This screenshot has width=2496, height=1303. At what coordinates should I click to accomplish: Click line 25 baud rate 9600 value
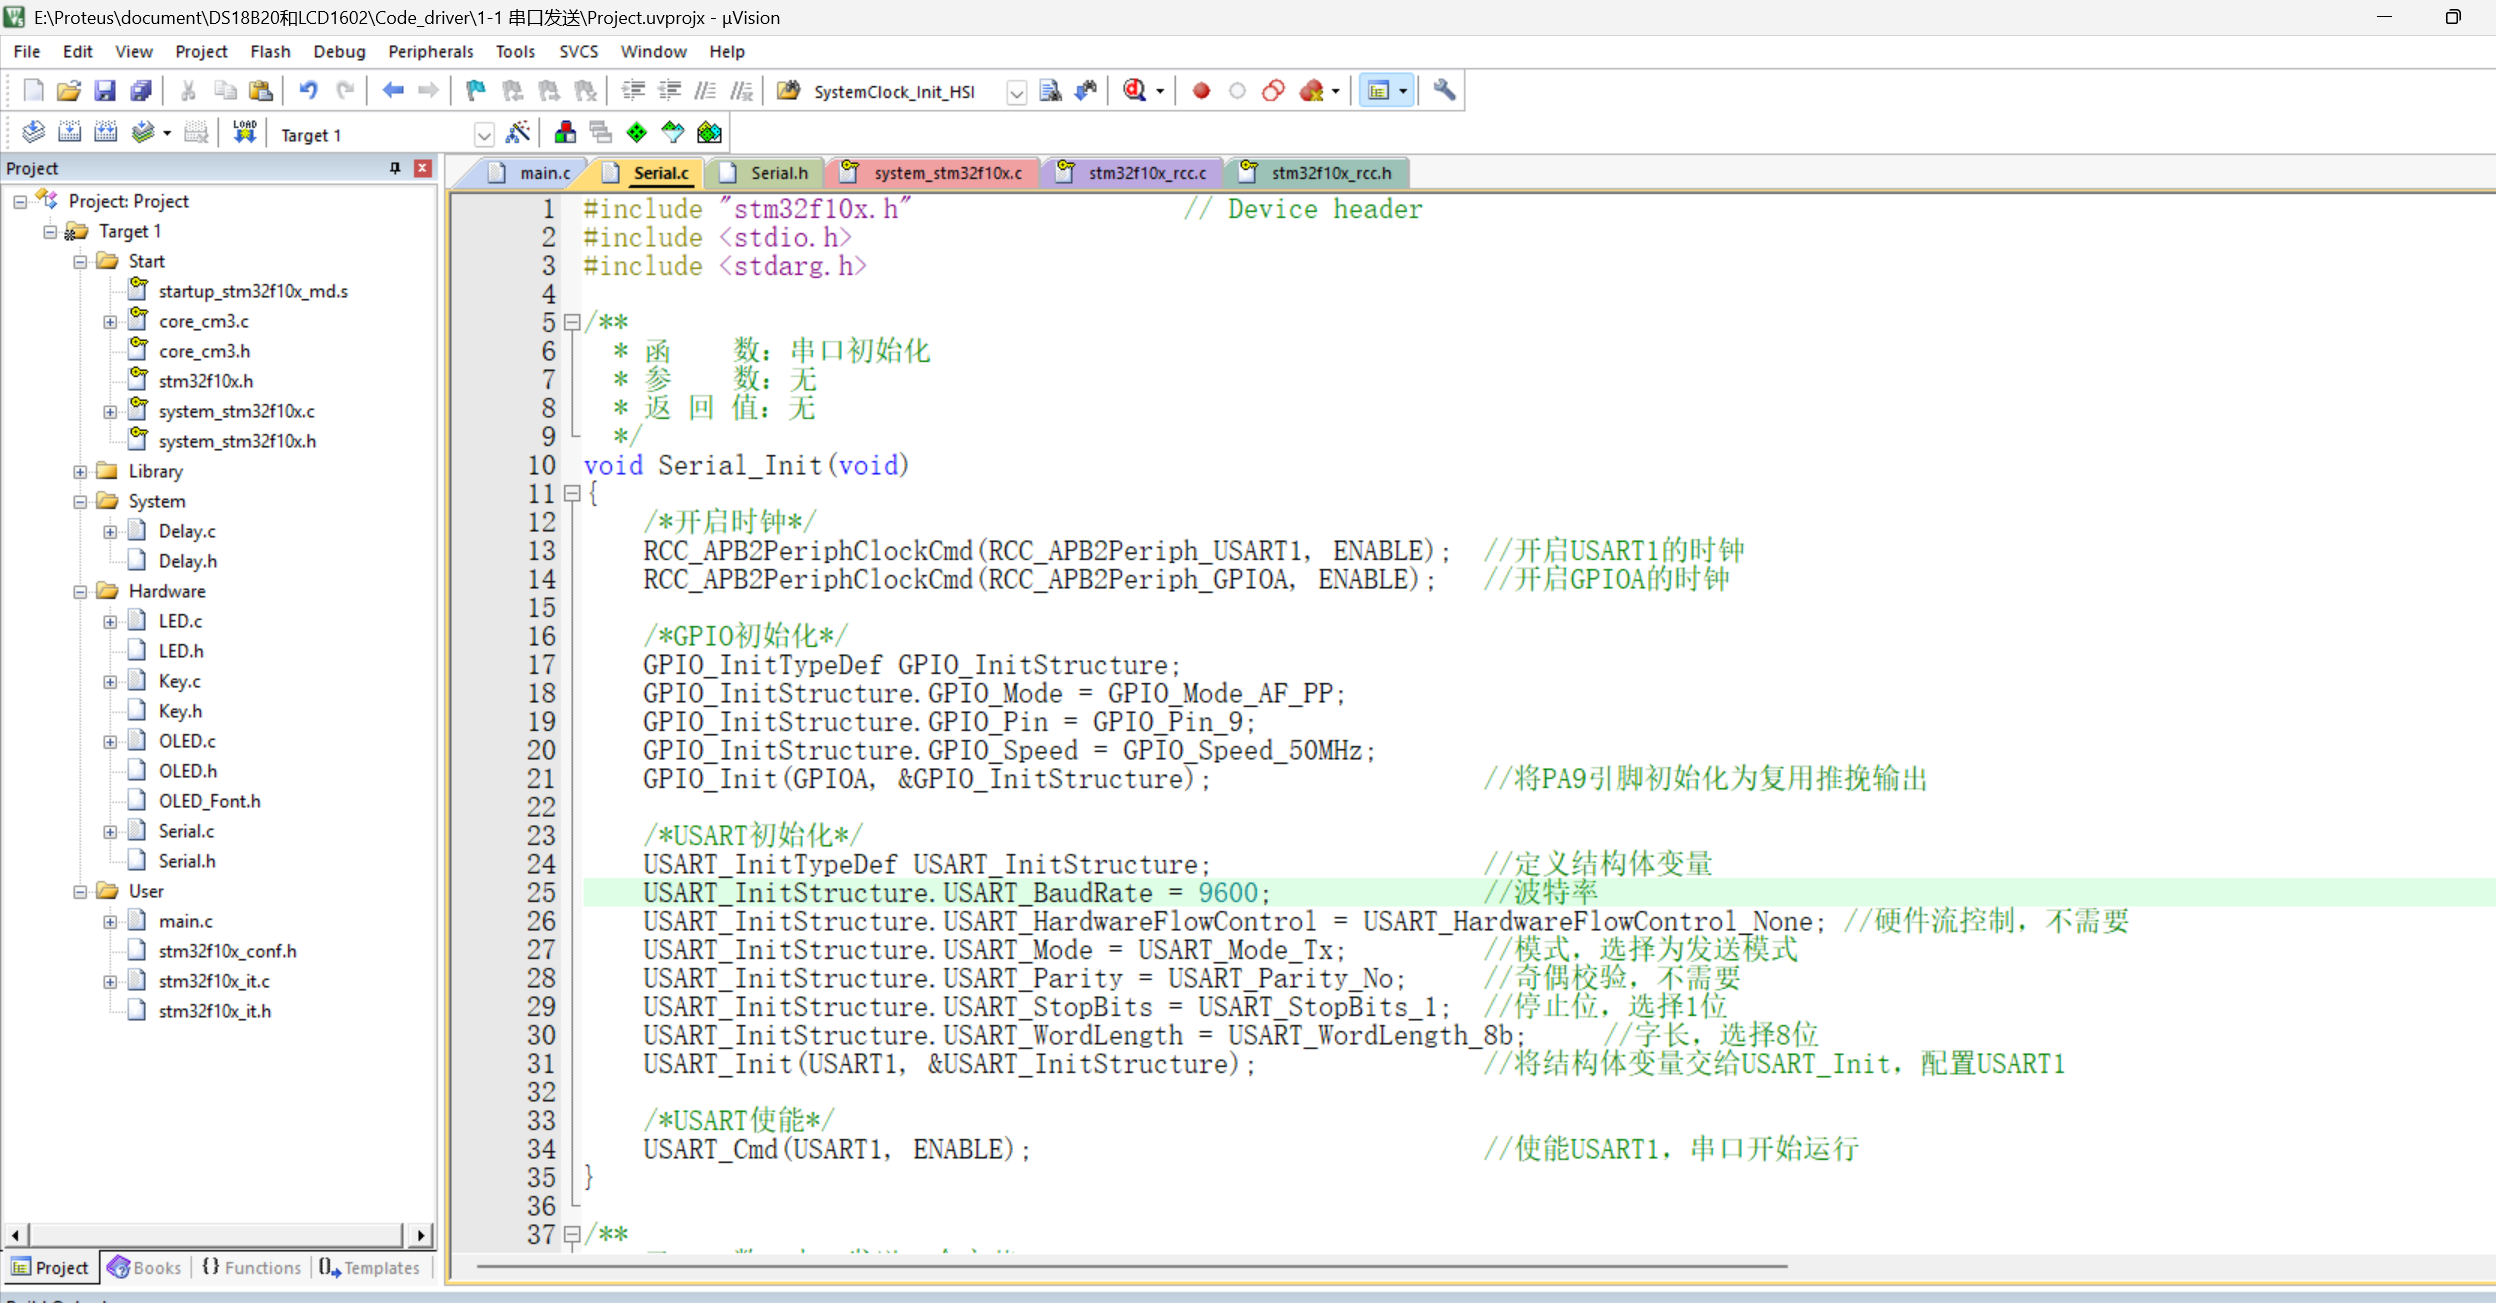point(1228,893)
